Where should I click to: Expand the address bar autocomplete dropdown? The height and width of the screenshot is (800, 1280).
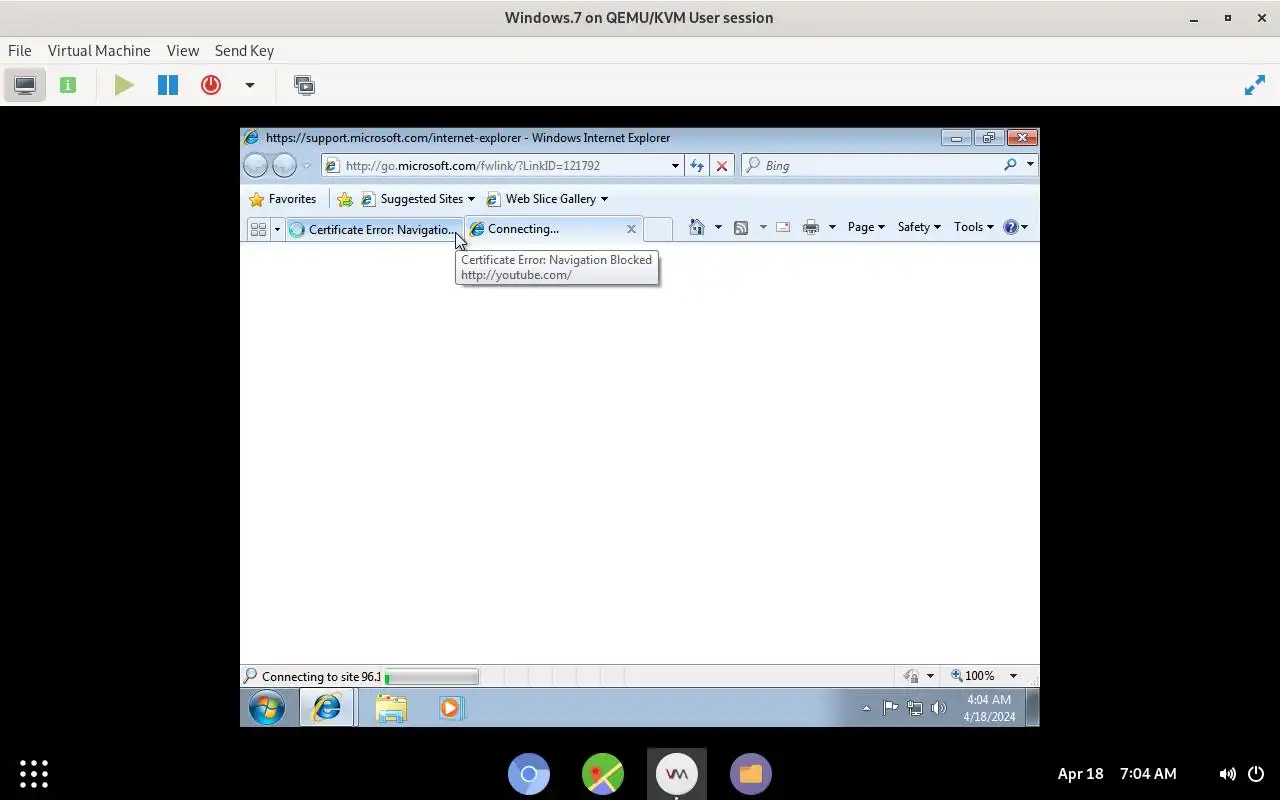point(675,166)
